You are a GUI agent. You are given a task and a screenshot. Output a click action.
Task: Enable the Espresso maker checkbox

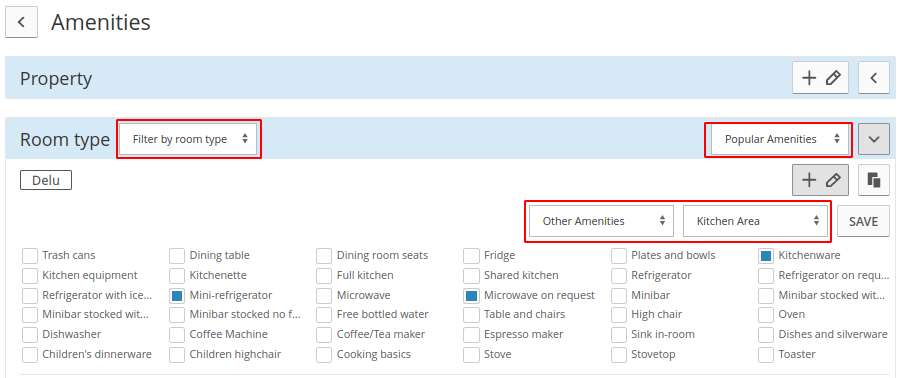pyautogui.click(x=471, y=335)
